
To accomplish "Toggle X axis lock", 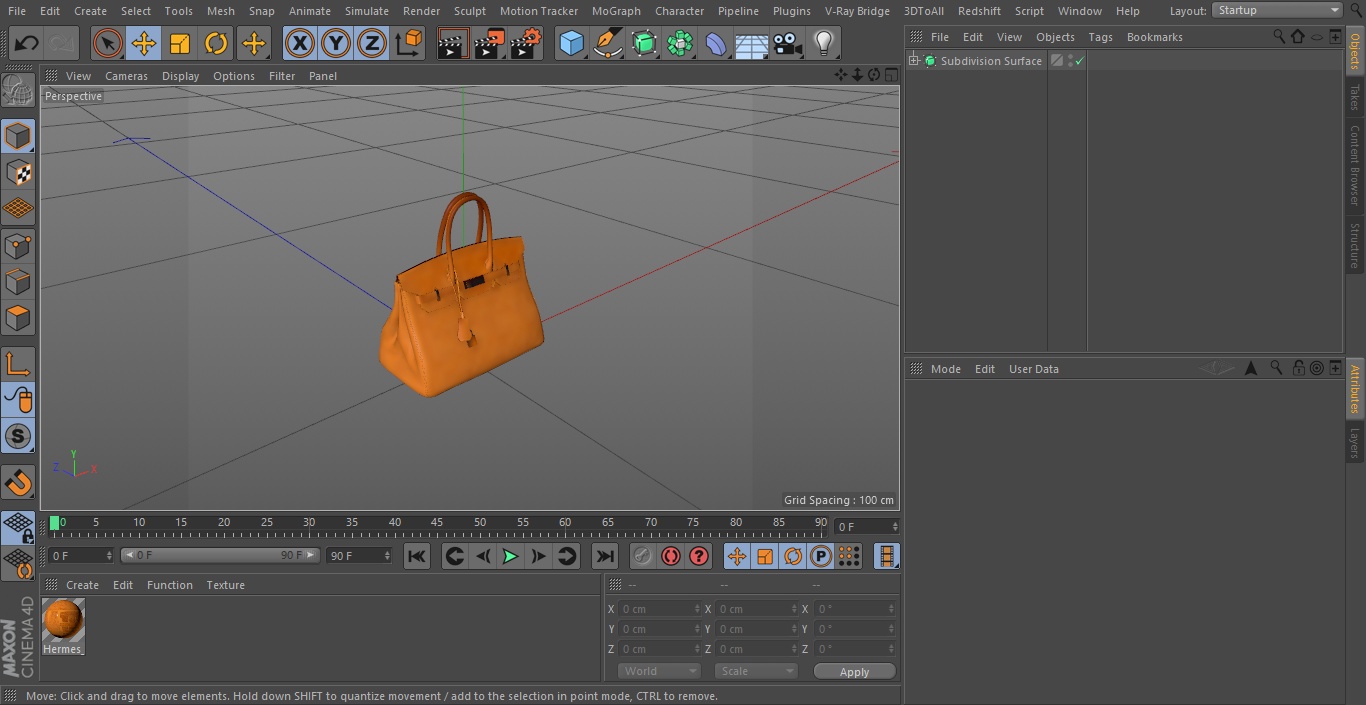I will 299,43.
